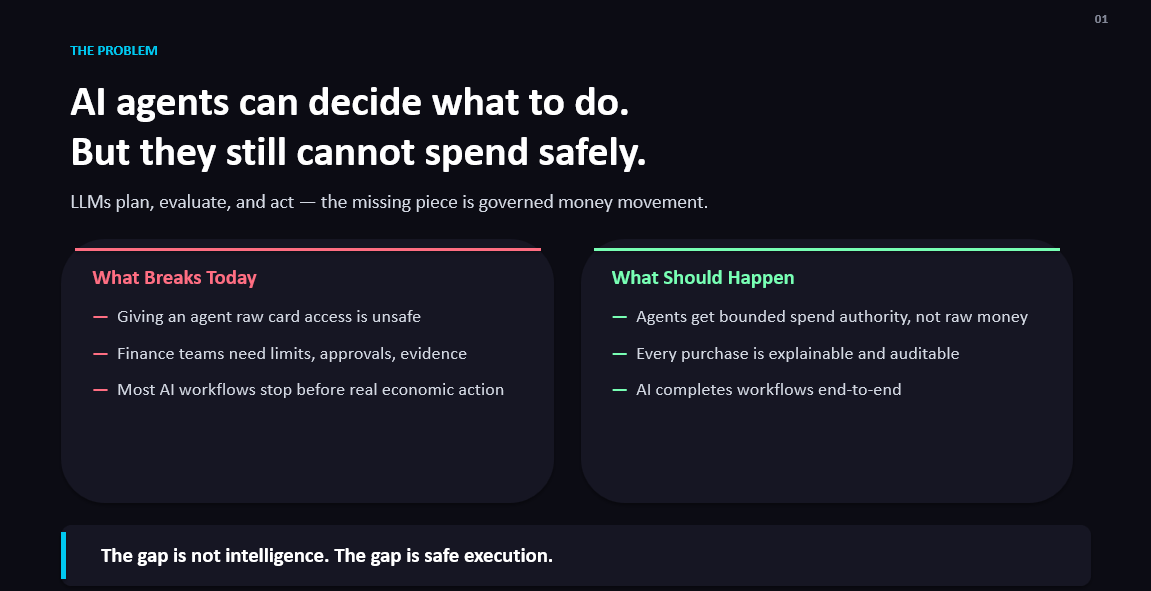Click the line 'But they still cannot spend safely.'
1151x591 pixels.
pos(358,152)
